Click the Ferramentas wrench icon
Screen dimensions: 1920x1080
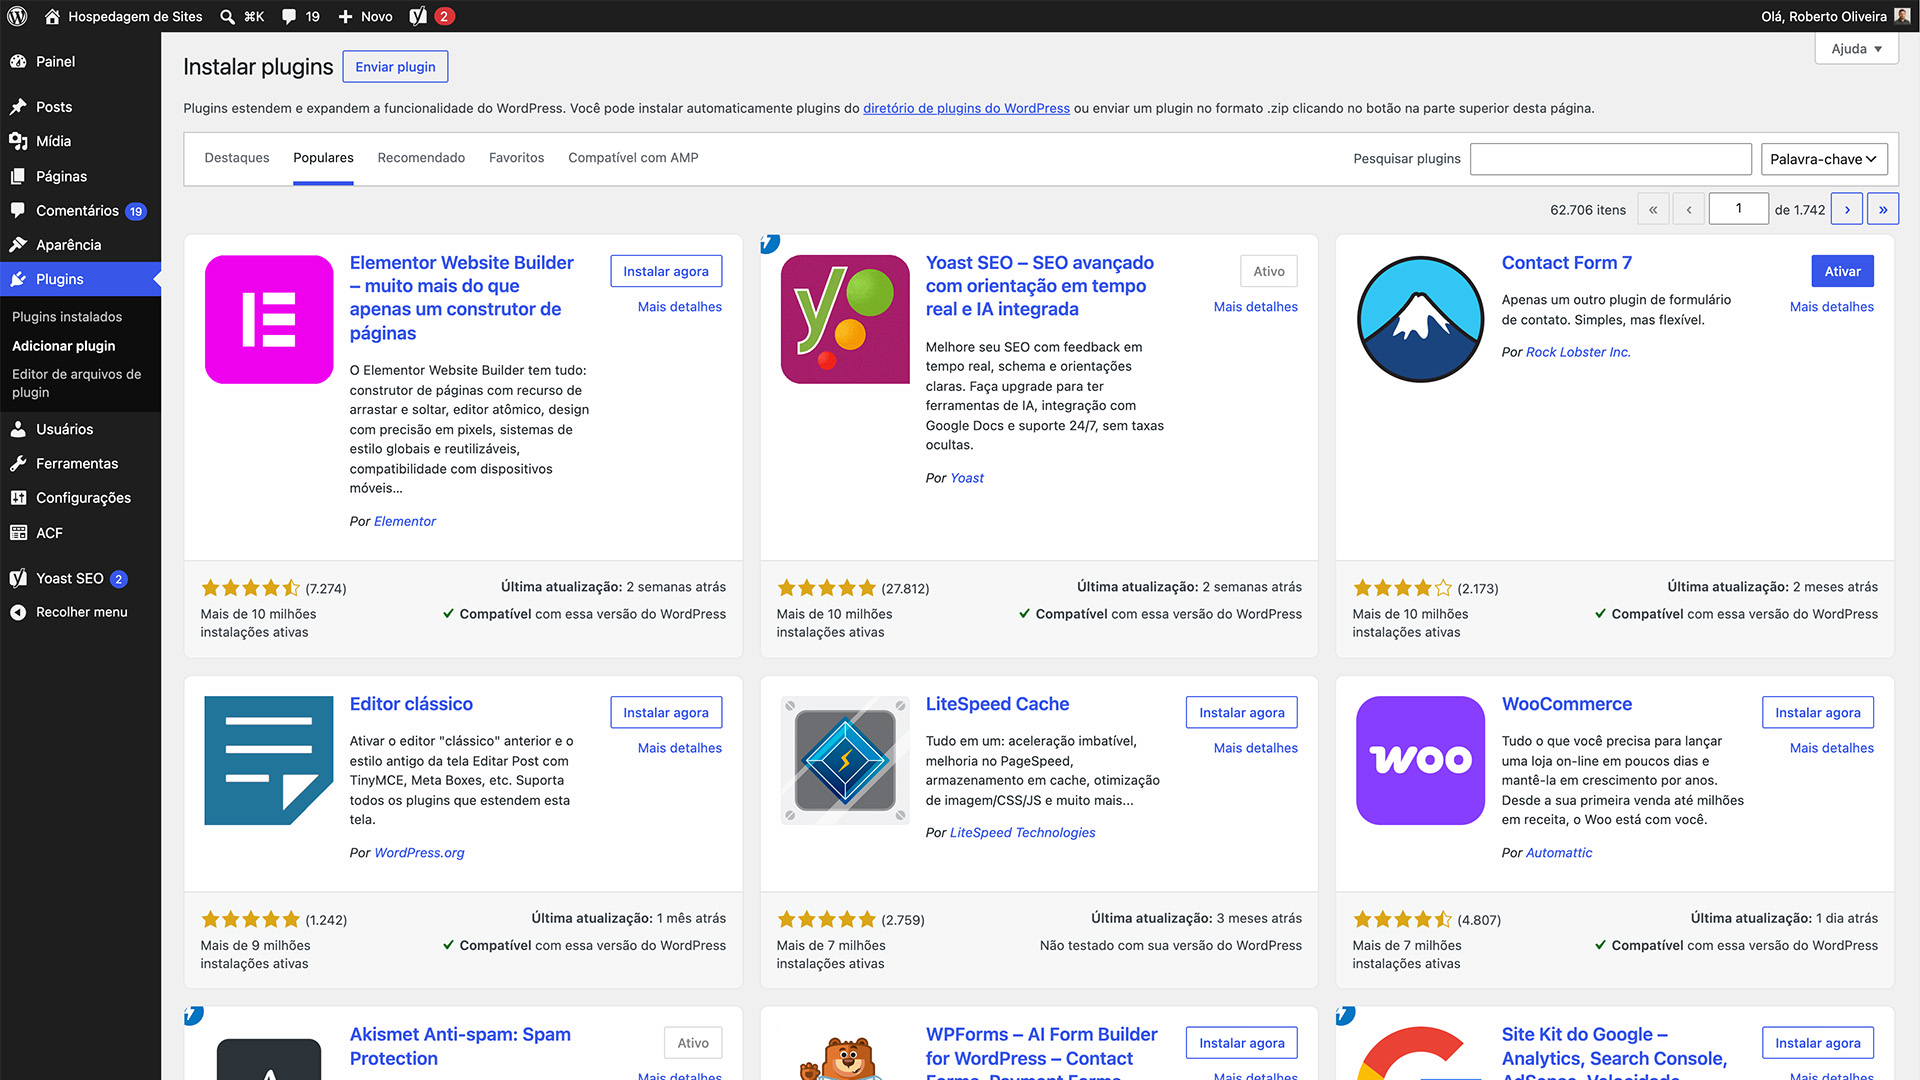pos(18,463)
